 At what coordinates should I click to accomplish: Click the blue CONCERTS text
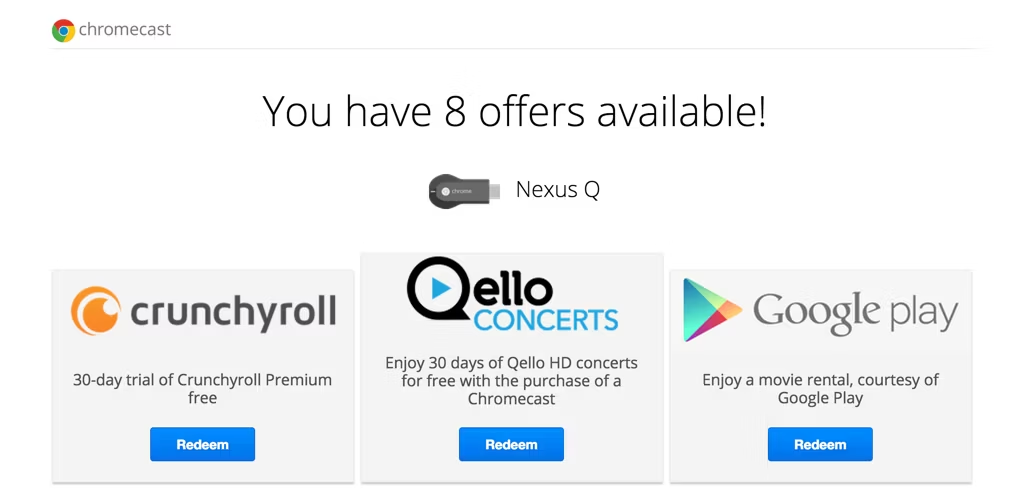(546, 320)
